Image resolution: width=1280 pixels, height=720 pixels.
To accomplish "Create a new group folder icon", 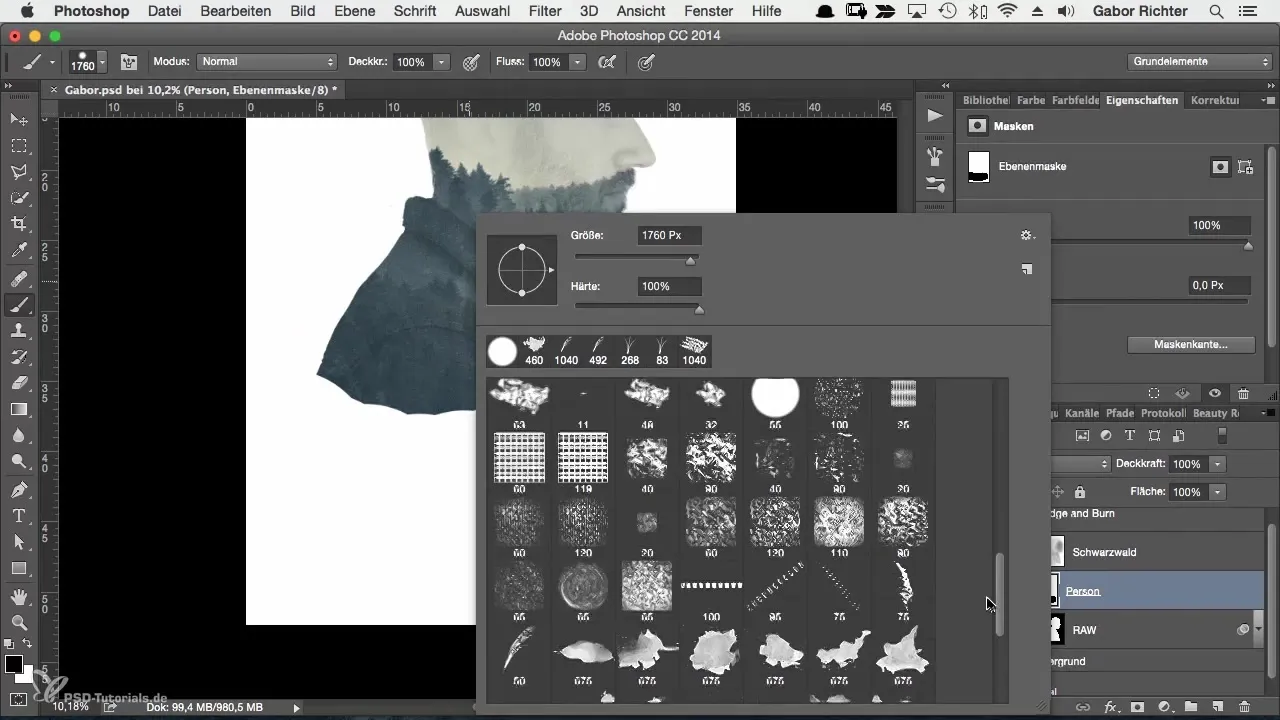I will click(x=1191, y=707).
